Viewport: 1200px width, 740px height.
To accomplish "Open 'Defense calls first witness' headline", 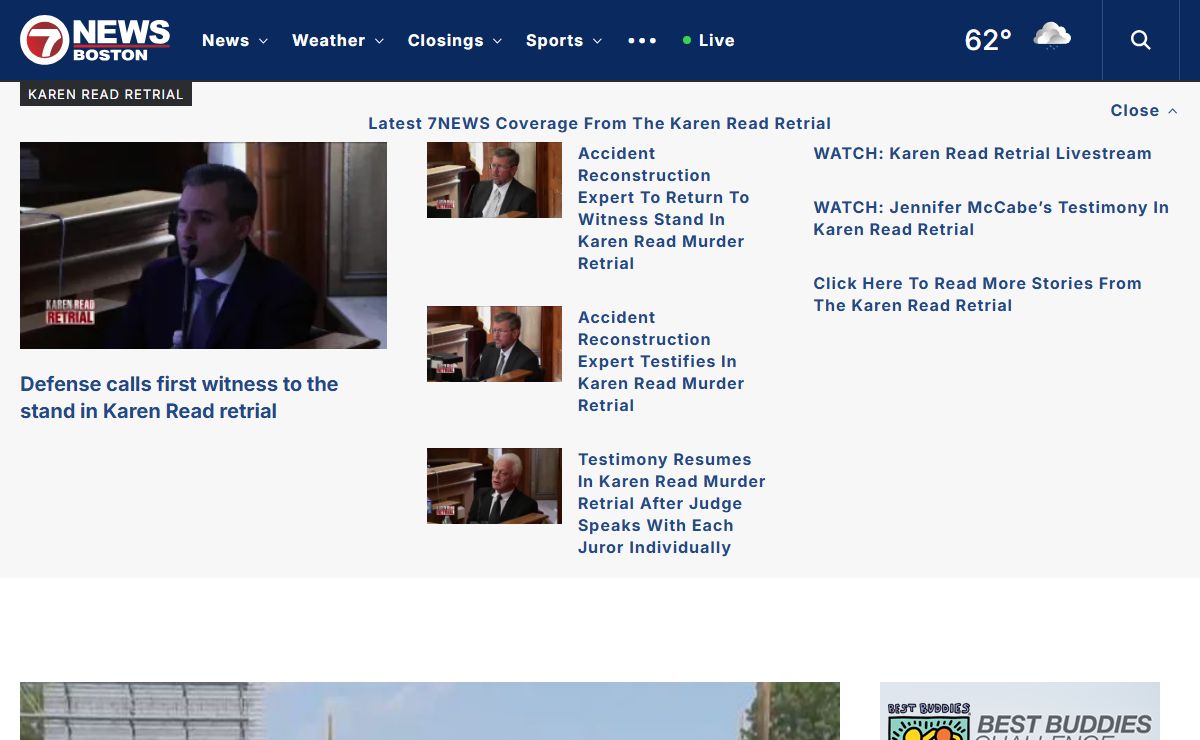I will coord(179,397).
